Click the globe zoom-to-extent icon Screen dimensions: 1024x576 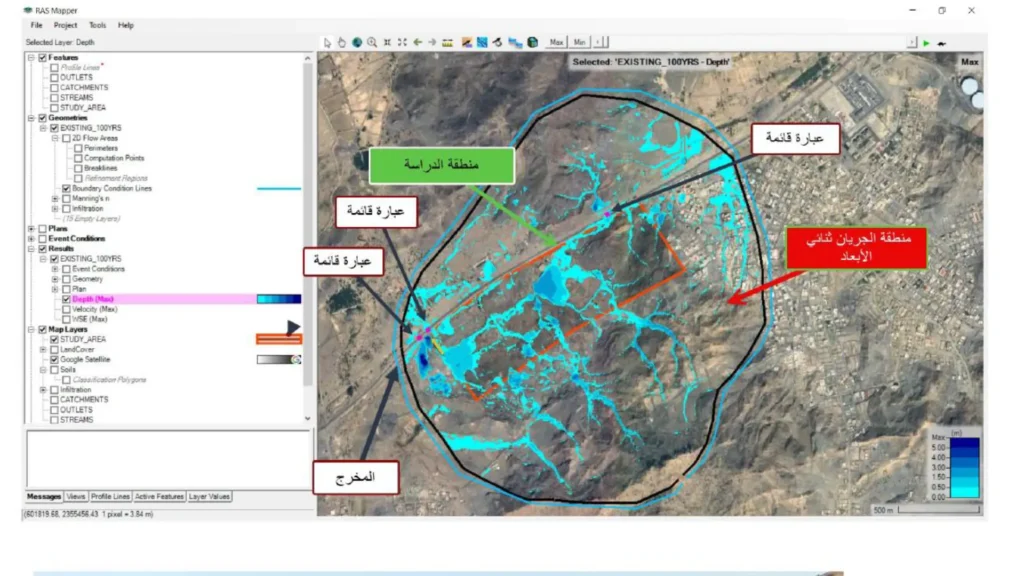tap(357, 42)
